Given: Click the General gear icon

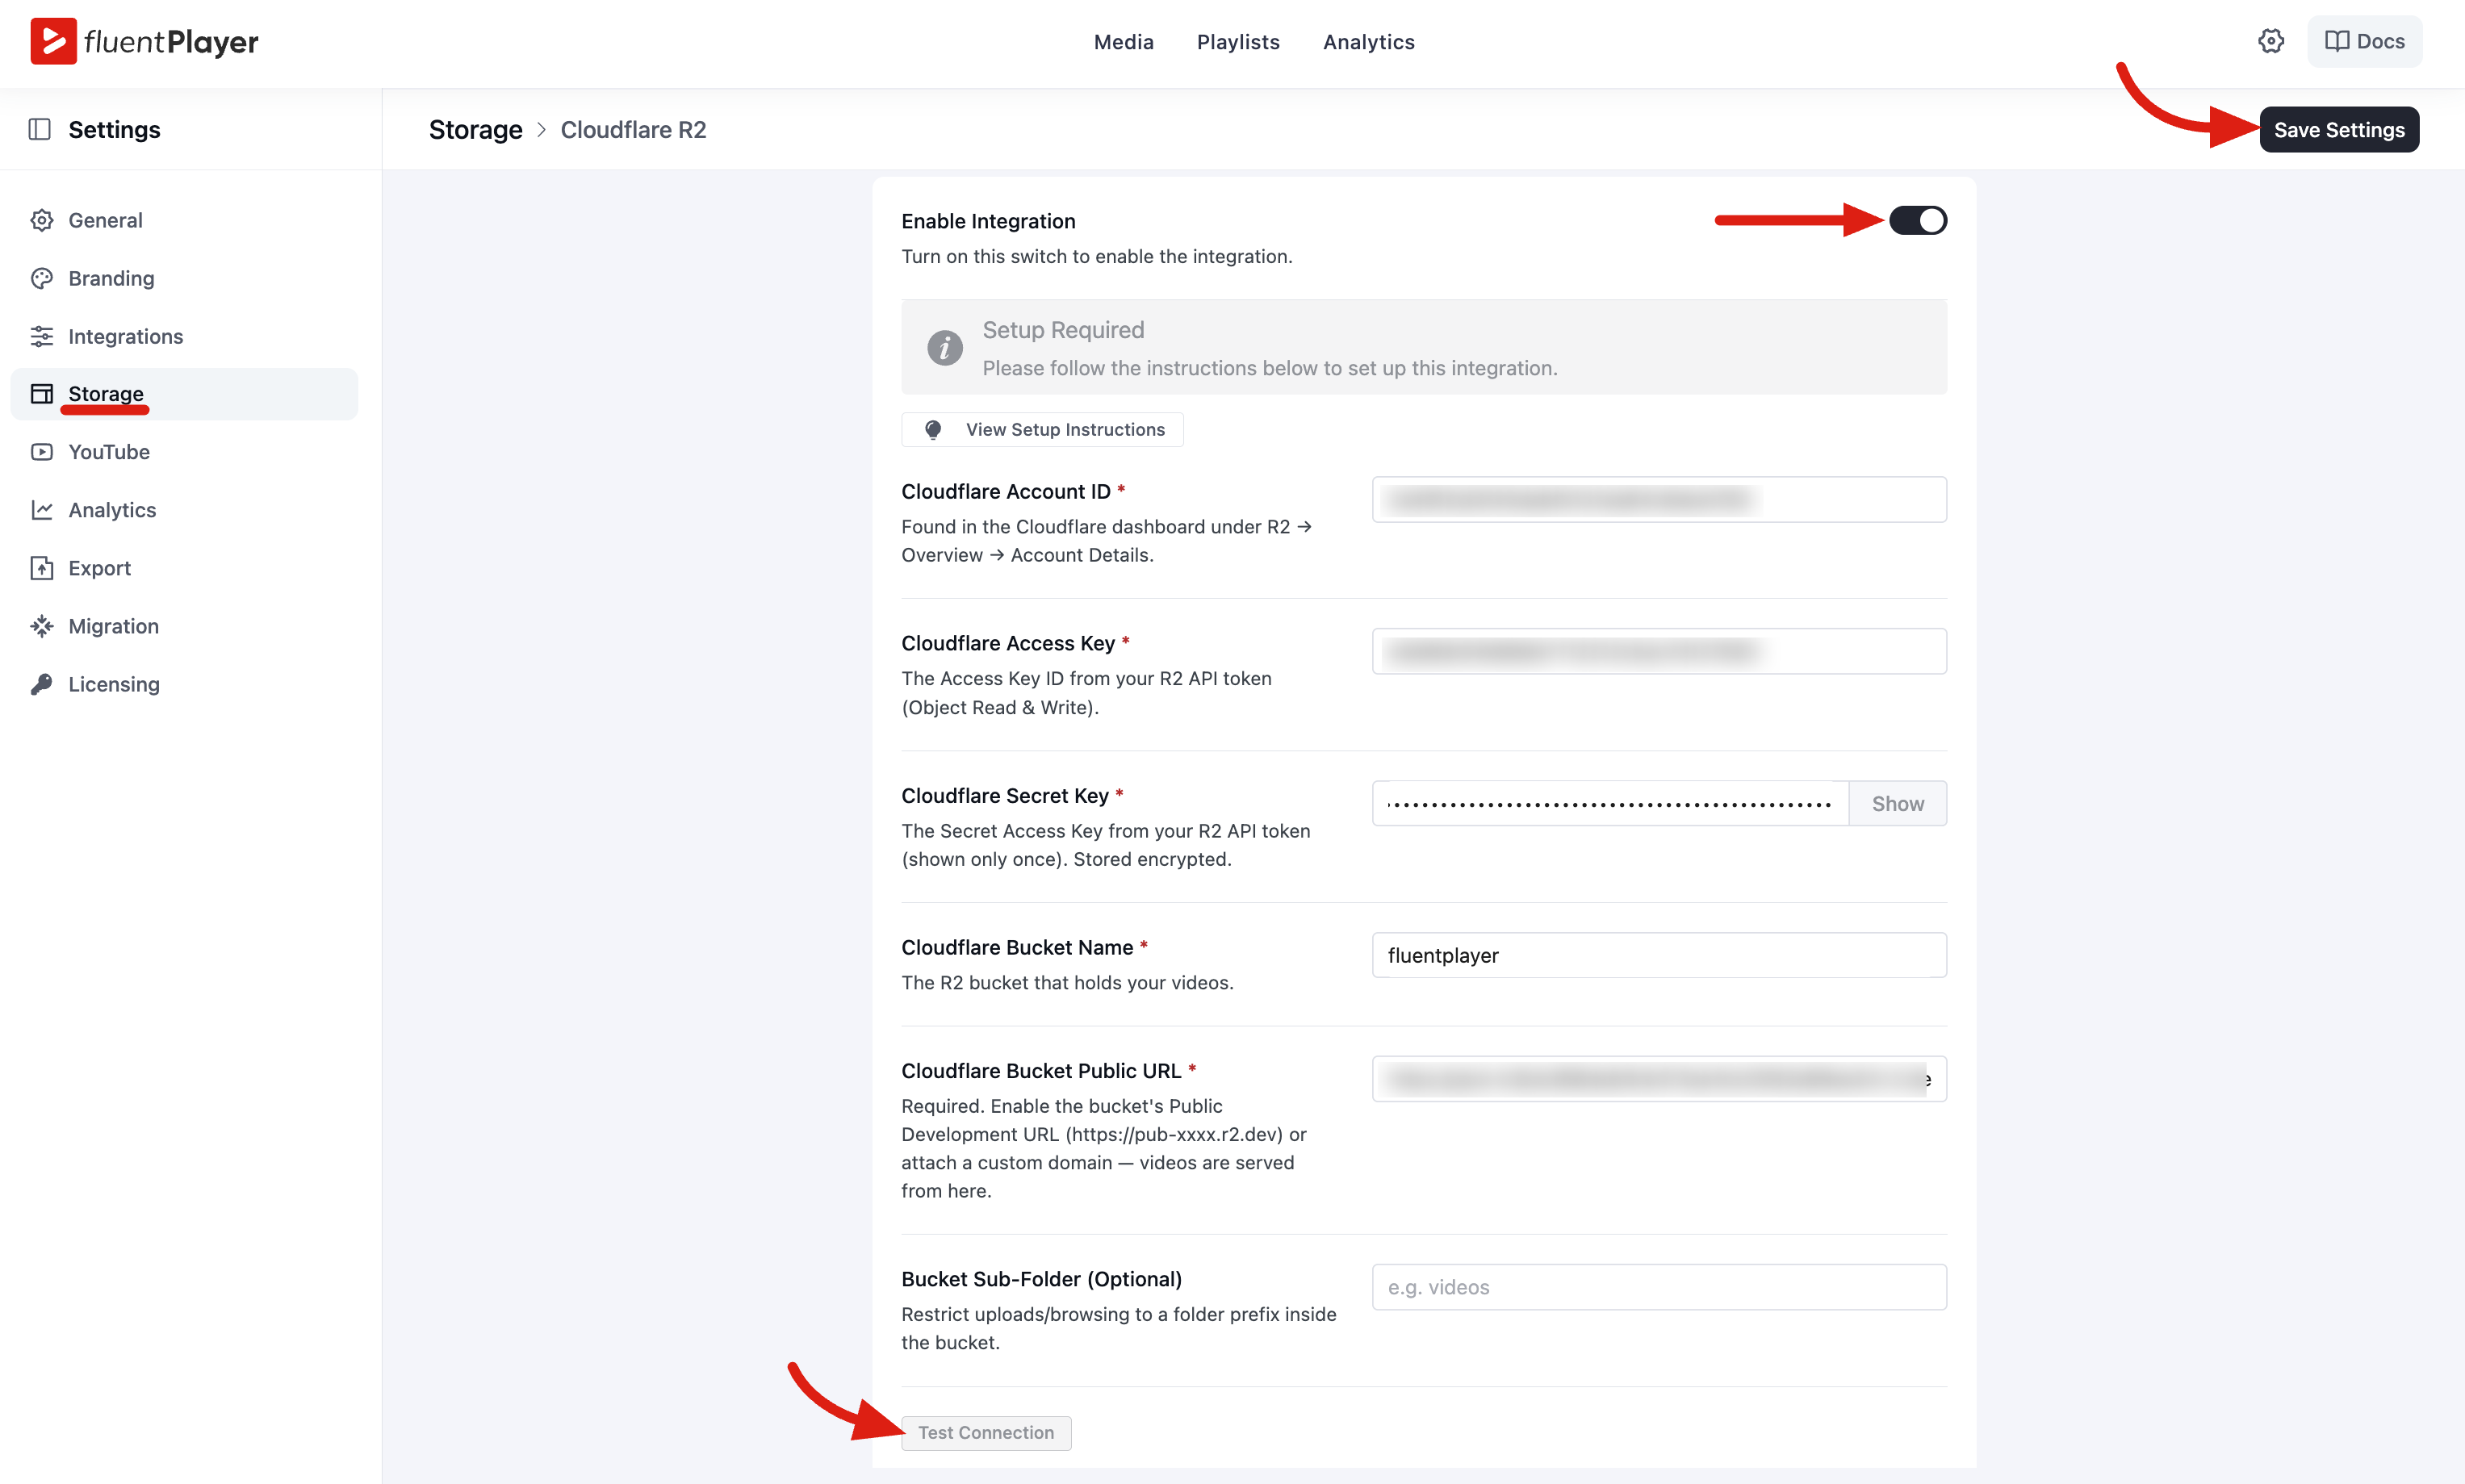Looking at the screenshot, I should click(41, 220).
